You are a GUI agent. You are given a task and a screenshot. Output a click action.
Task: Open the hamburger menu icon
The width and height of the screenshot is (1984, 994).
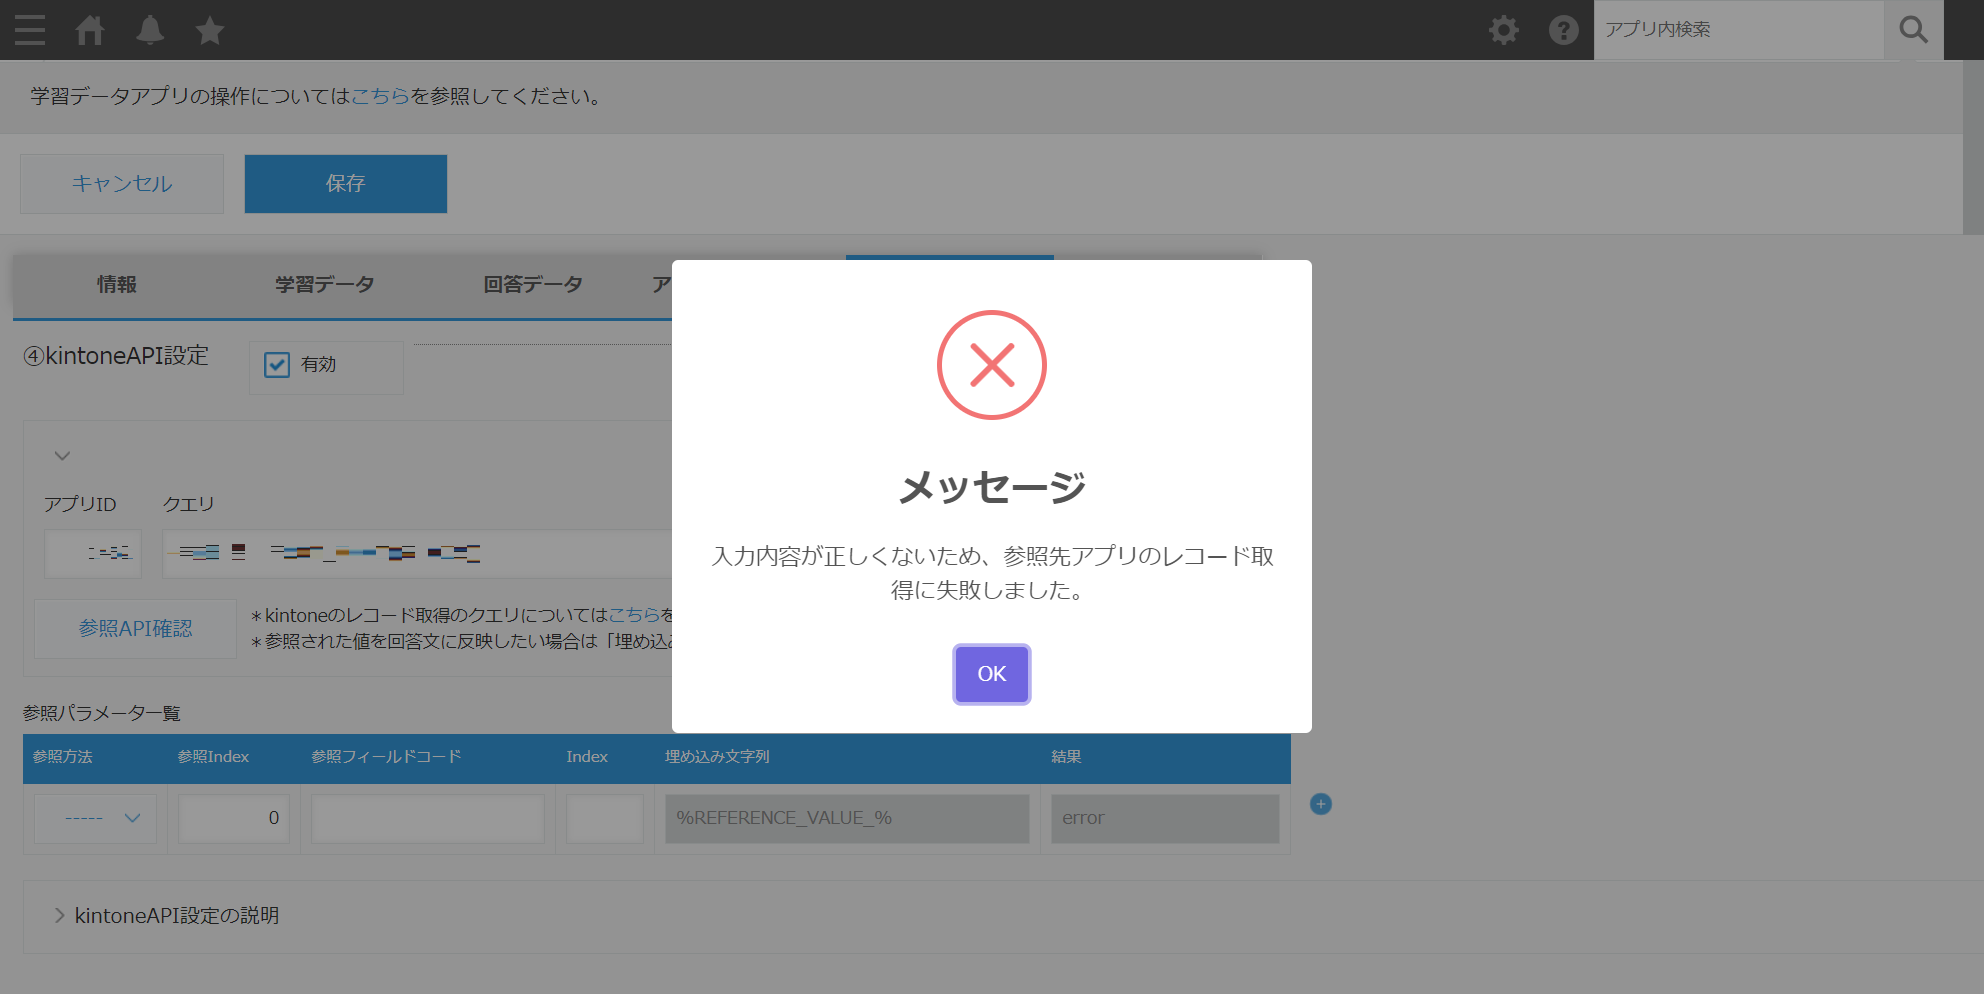[30, 30]
